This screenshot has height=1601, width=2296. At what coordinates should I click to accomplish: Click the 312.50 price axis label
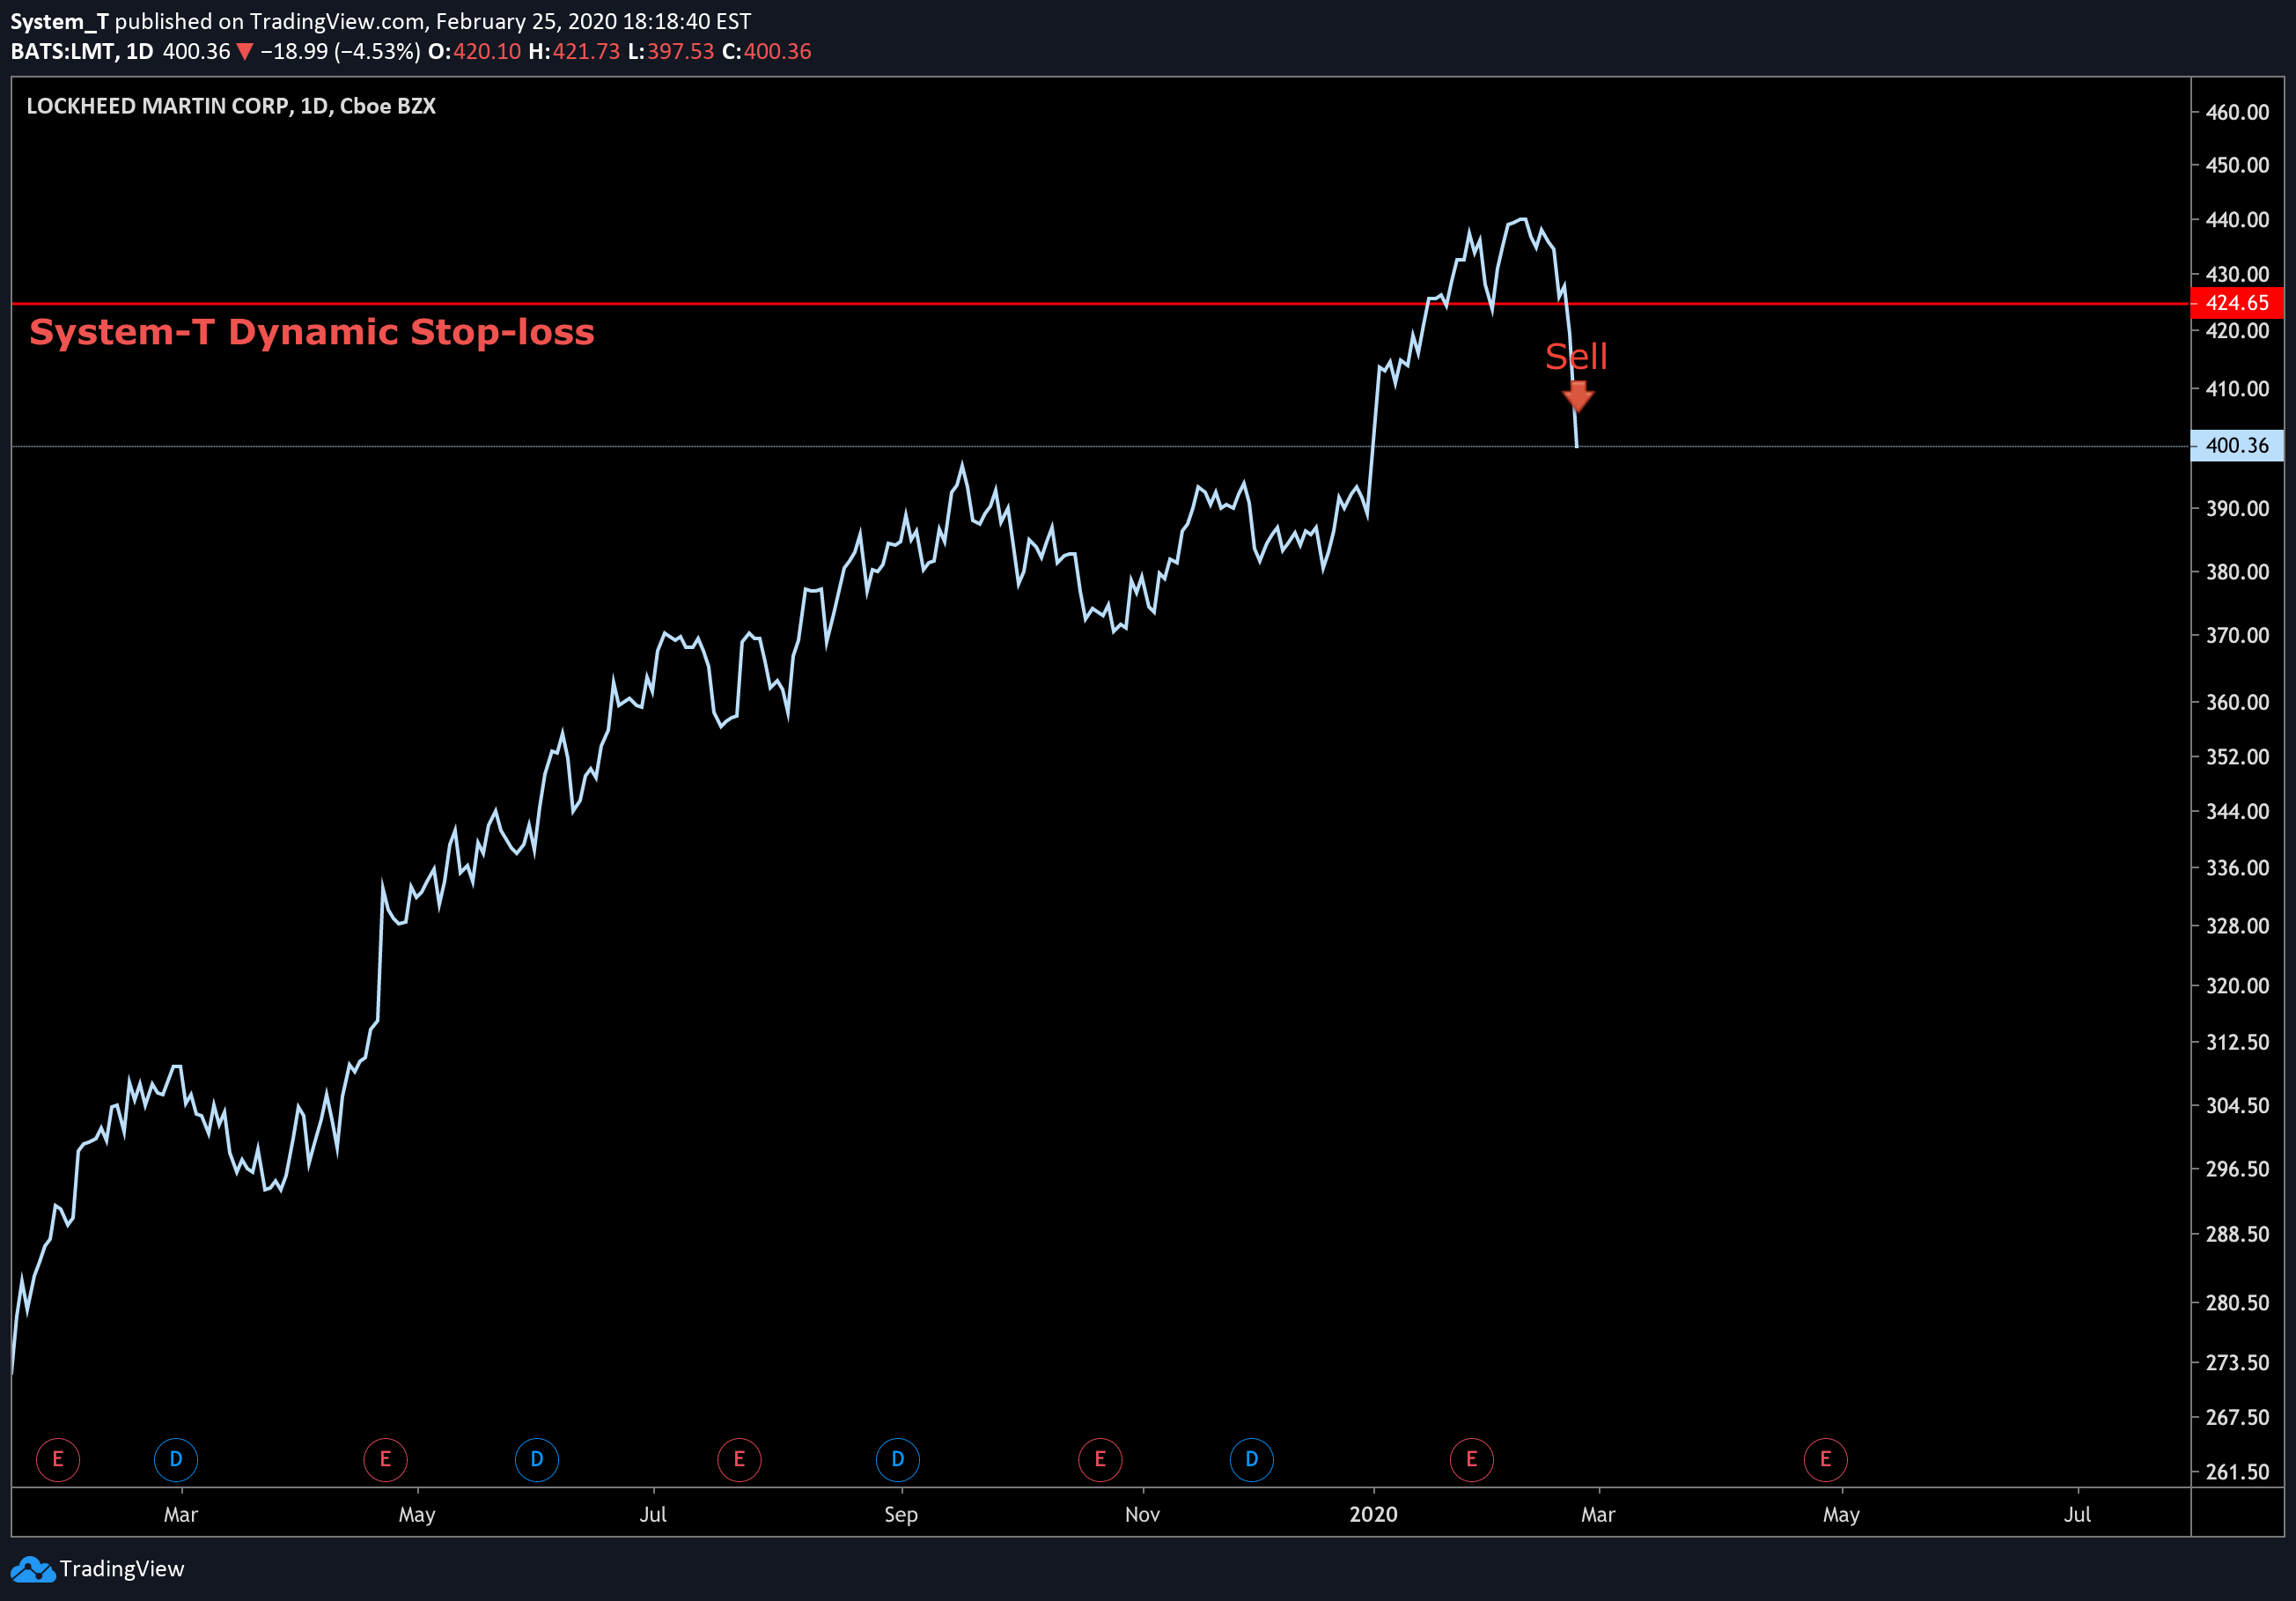point(2237,1043)
